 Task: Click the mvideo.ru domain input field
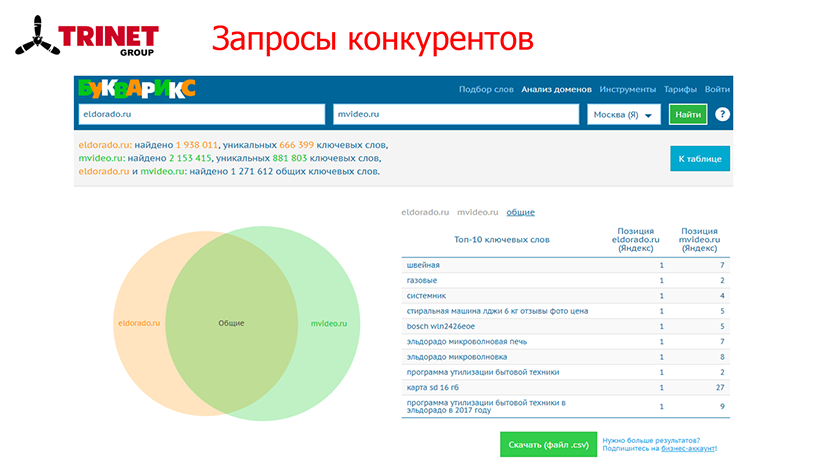(456, 114)
